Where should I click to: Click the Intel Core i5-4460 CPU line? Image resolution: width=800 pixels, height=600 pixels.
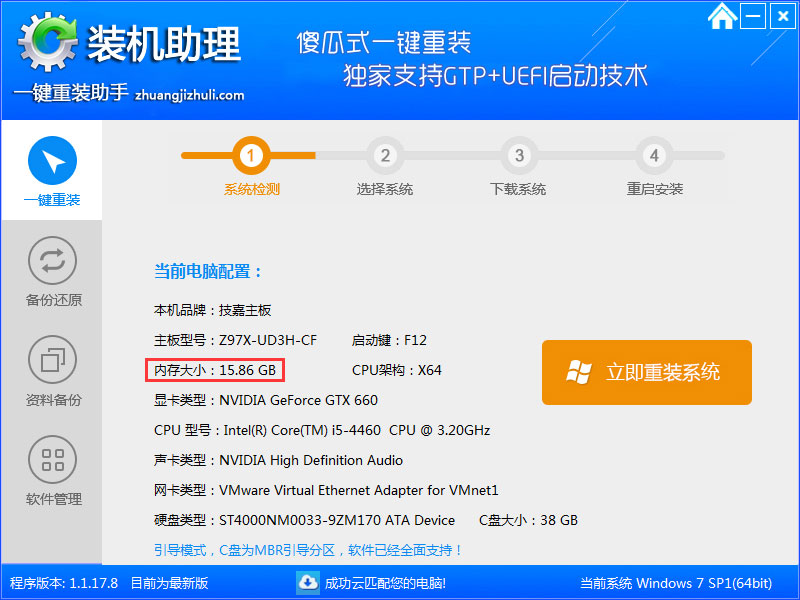point(322,430)
